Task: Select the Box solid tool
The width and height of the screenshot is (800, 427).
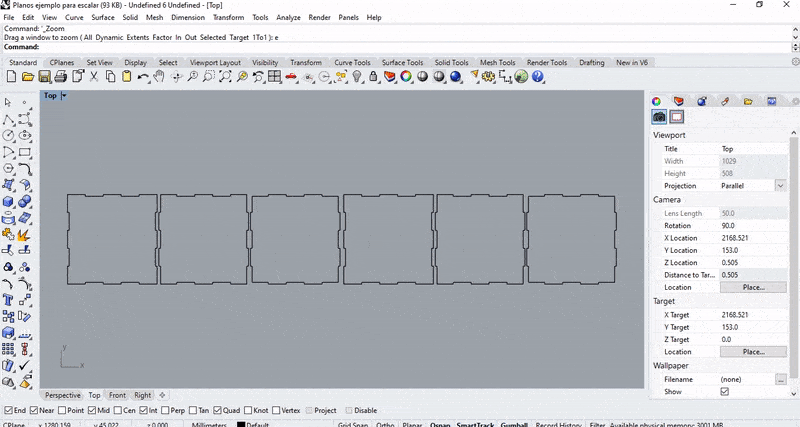Action: click(x=8, y=202)
